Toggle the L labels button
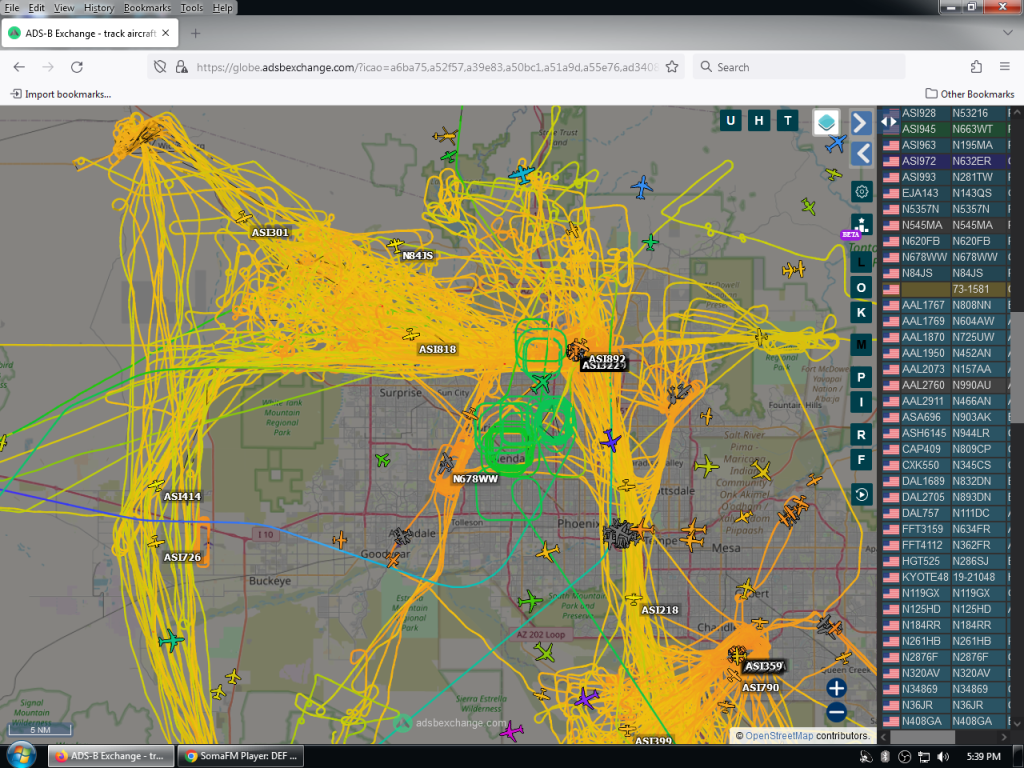Screen dimensions: 1024x768 click(x=861, y=262)
